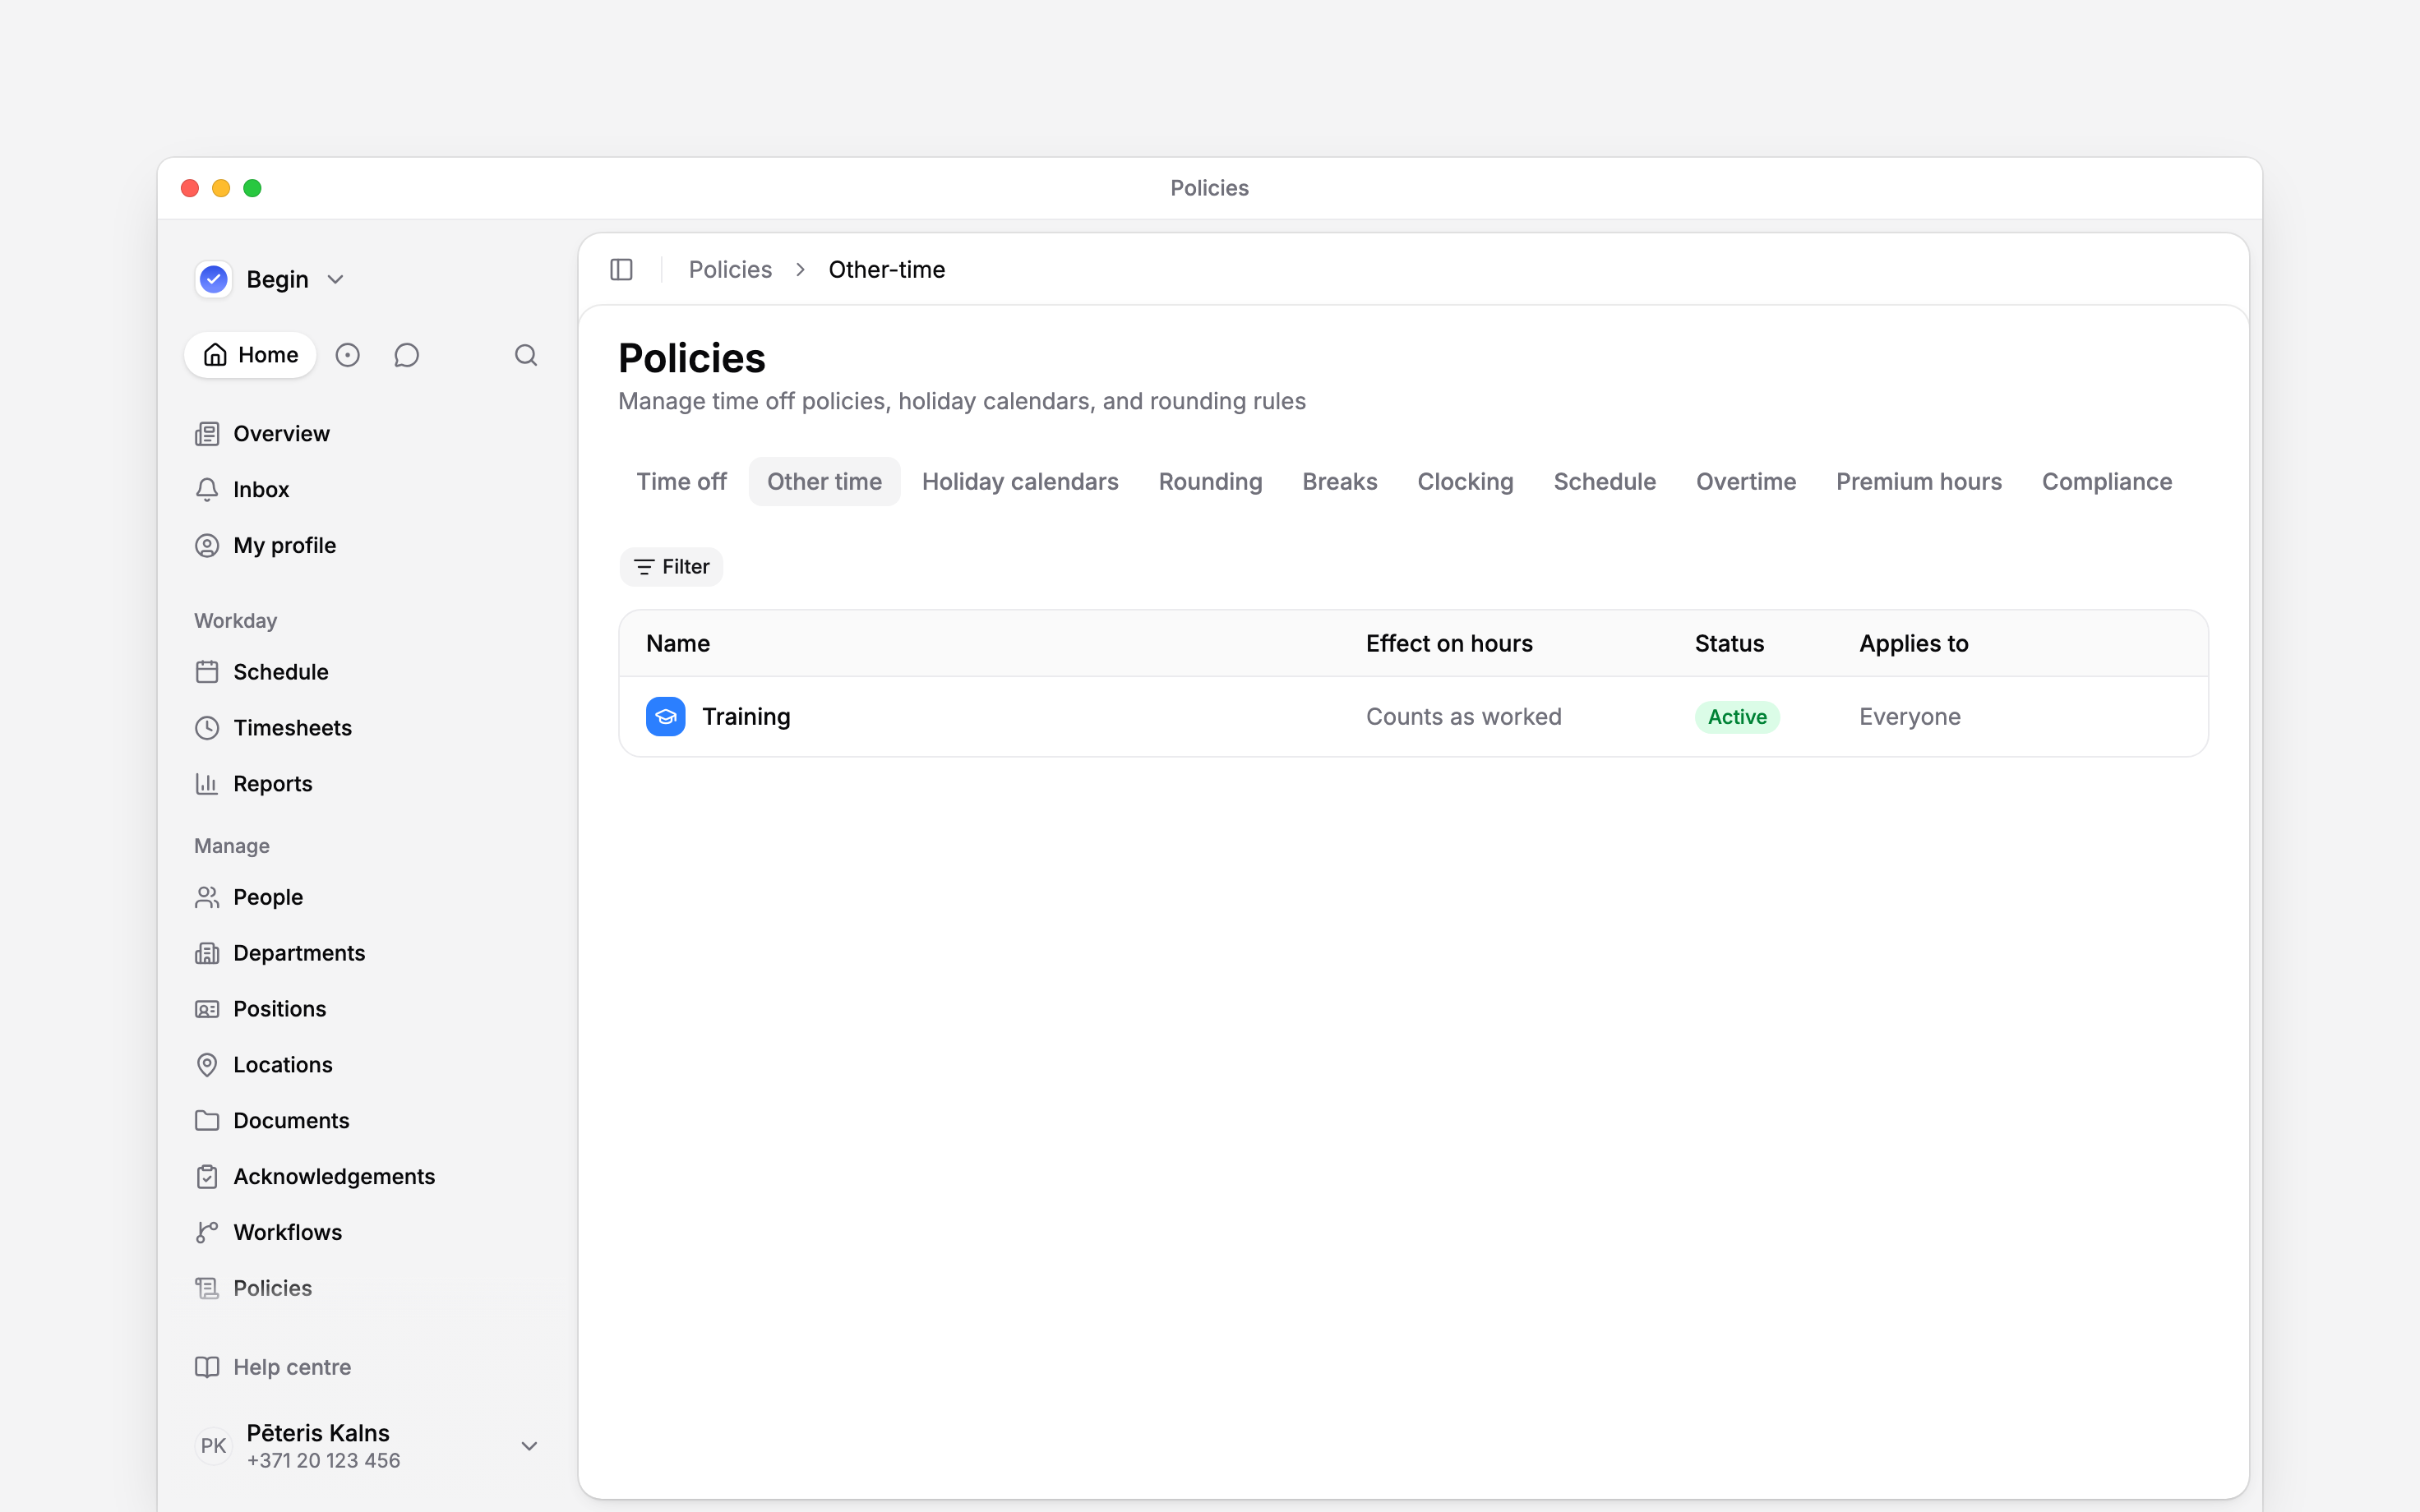Select the Other time tab

pos(824,482)
